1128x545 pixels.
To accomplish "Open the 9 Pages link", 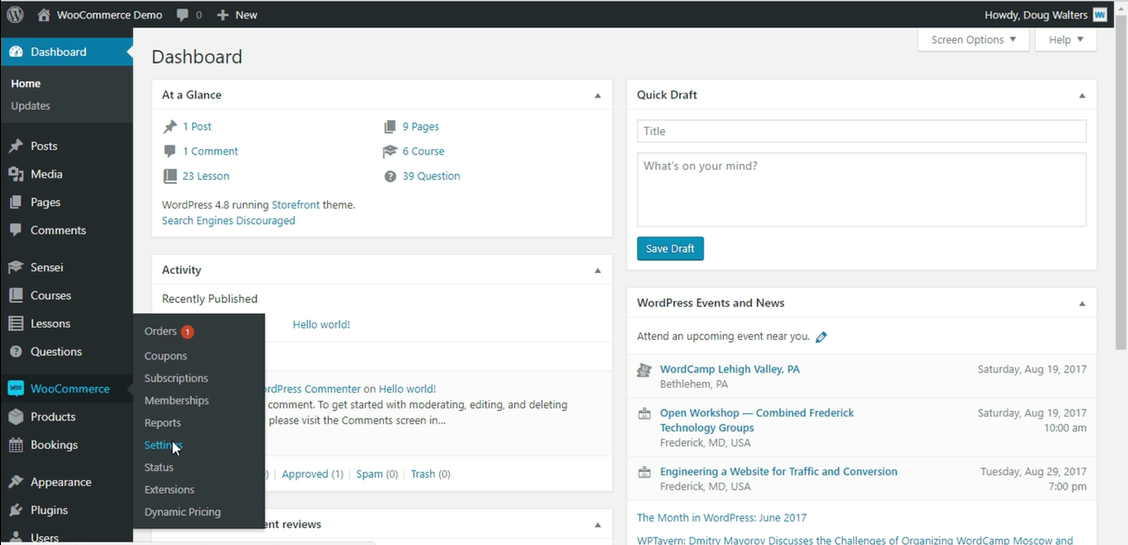I will 420,127.
